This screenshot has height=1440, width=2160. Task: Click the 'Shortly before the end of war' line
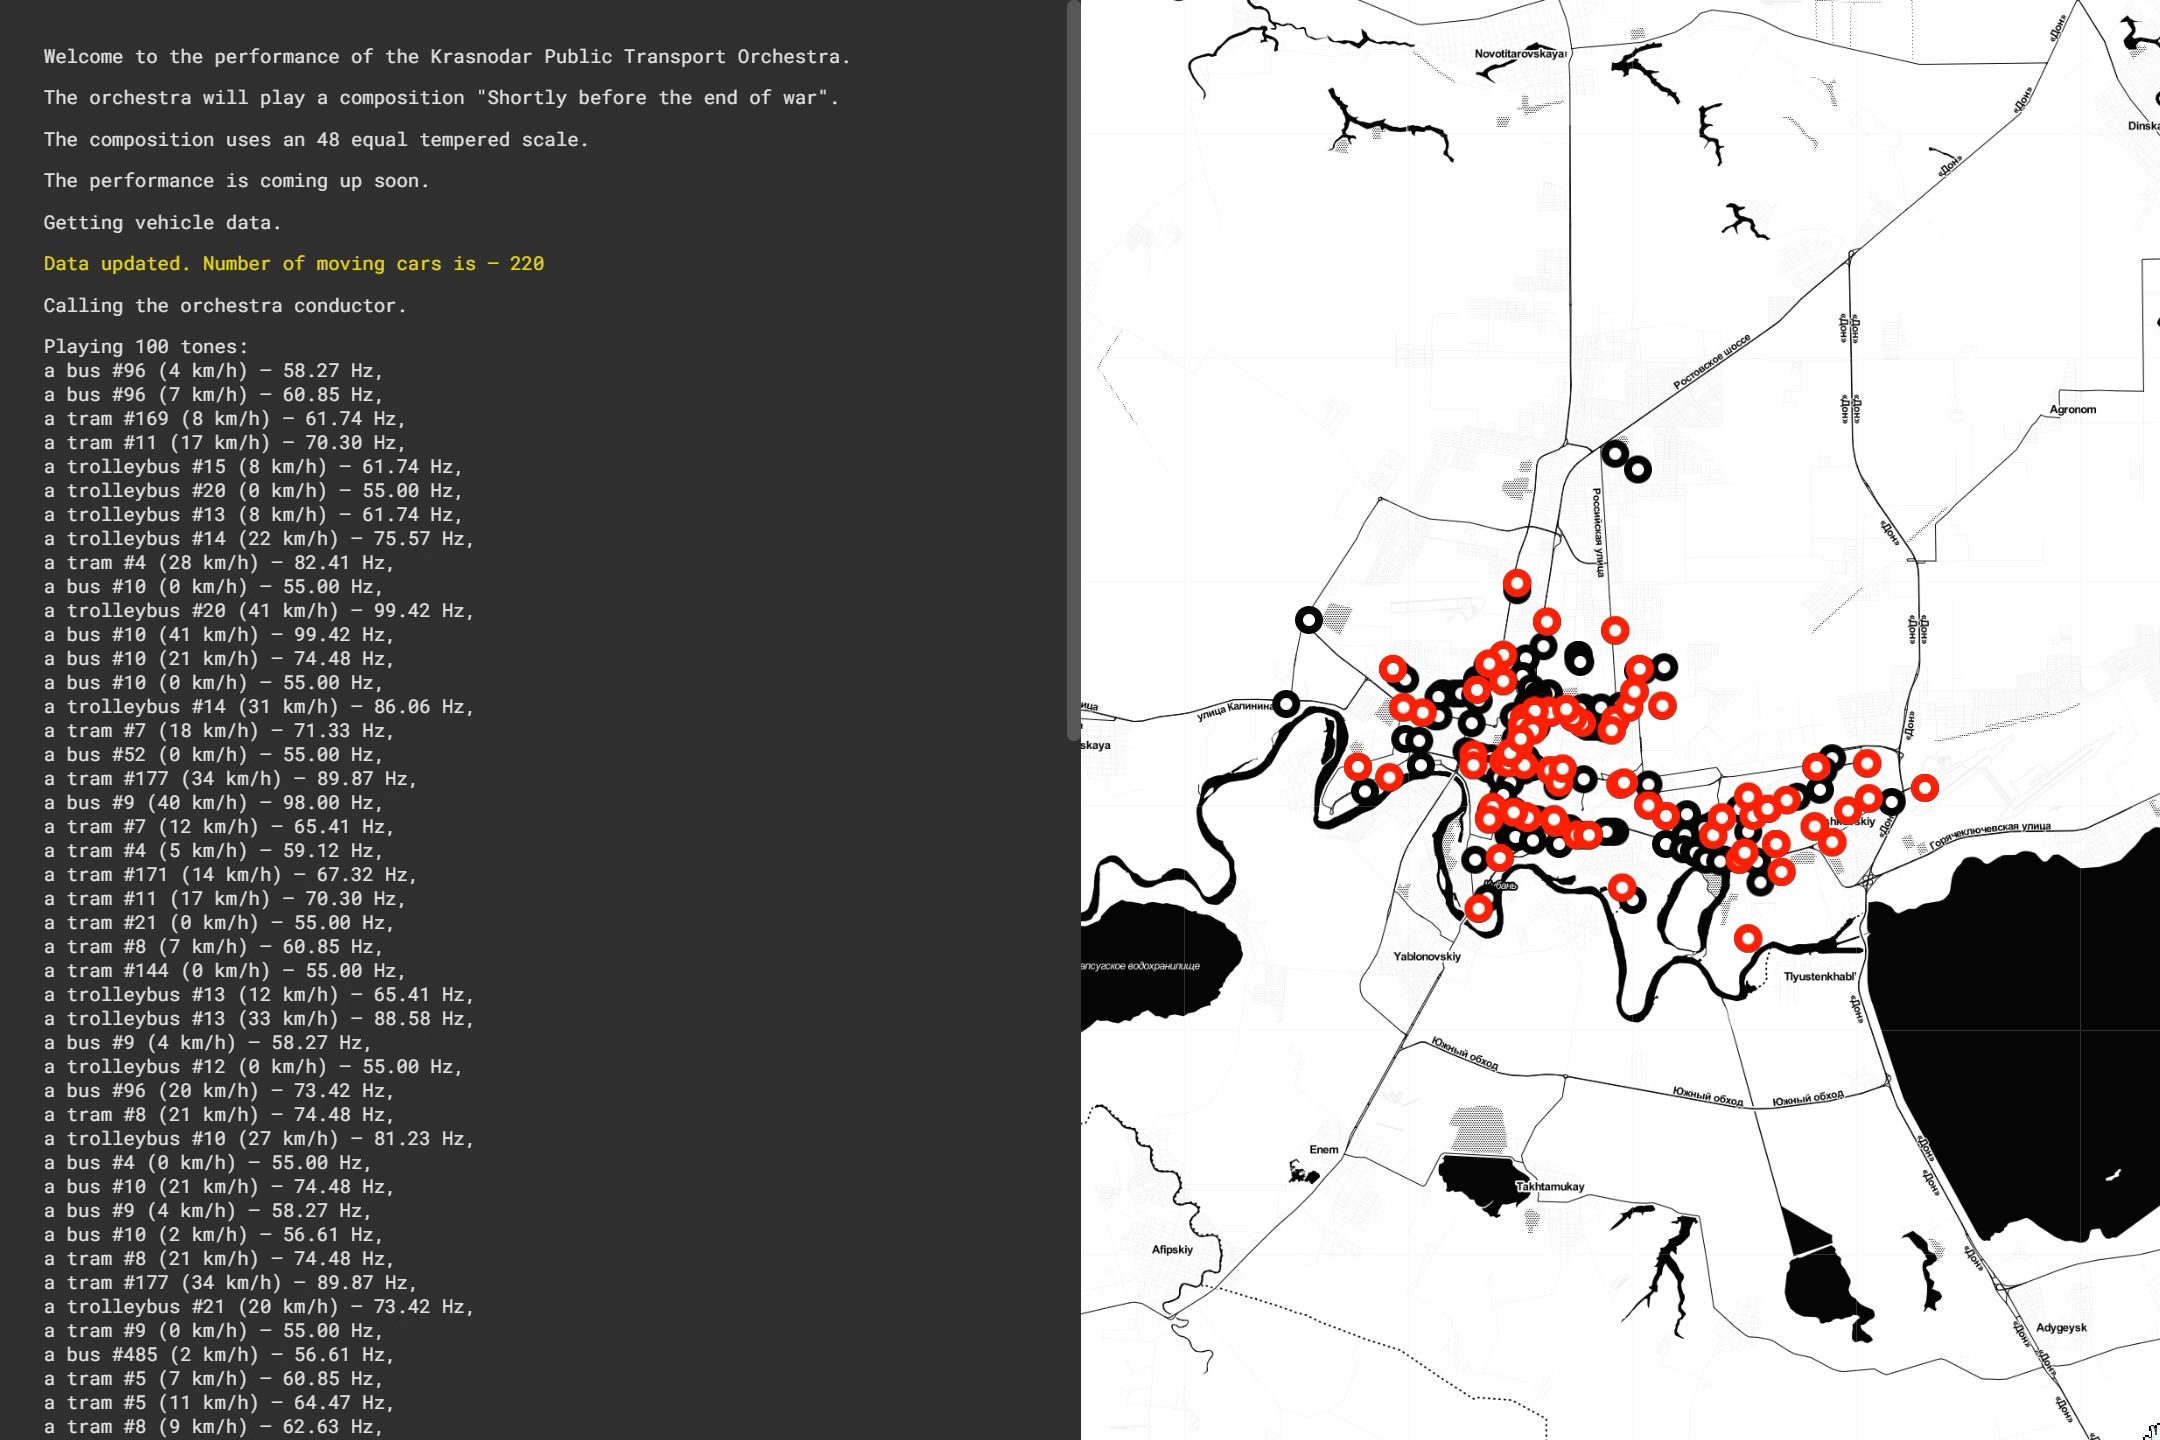441,98
